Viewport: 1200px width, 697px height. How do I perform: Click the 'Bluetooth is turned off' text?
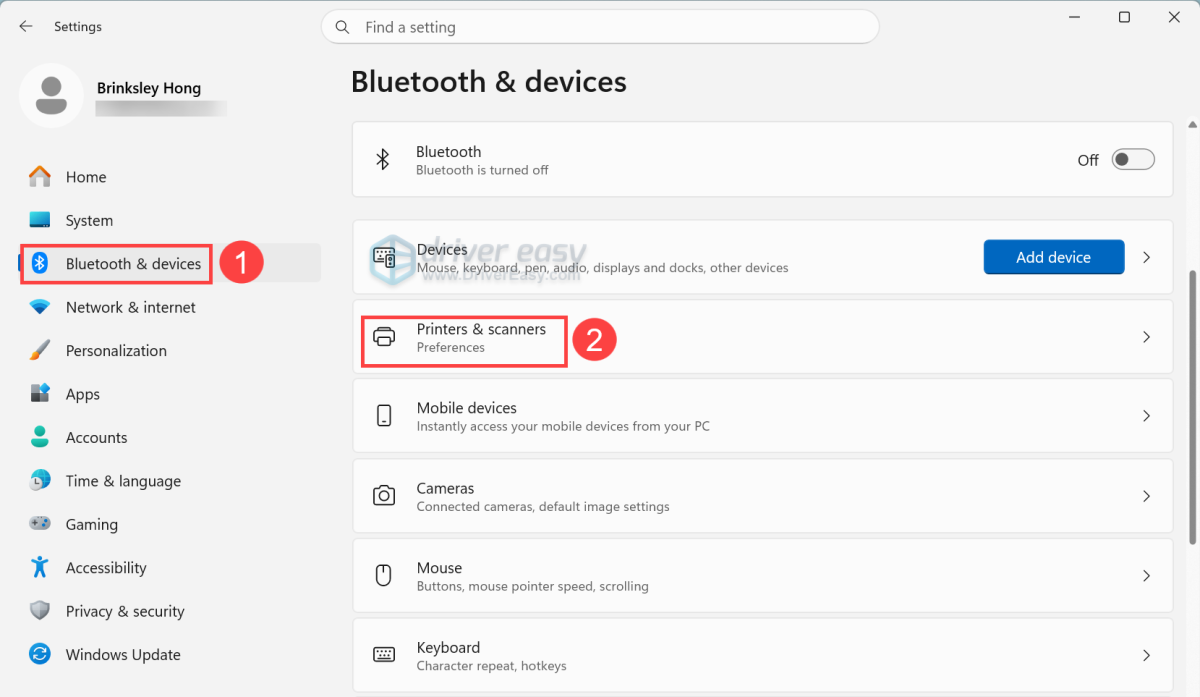tap(482, 170)
